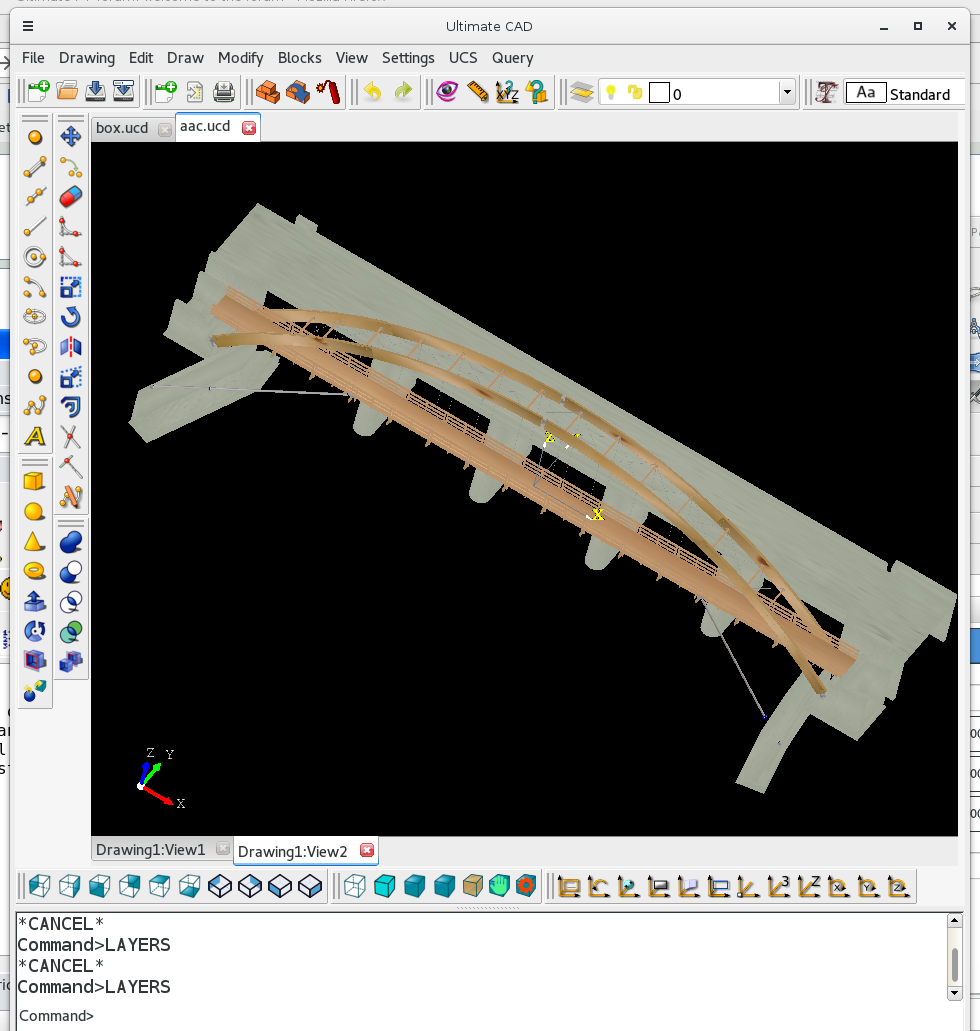Select the Move tool with four arrows
The width and height of the screenshot is (980, 1031).
pyautogui.click(x=71, y=137)
